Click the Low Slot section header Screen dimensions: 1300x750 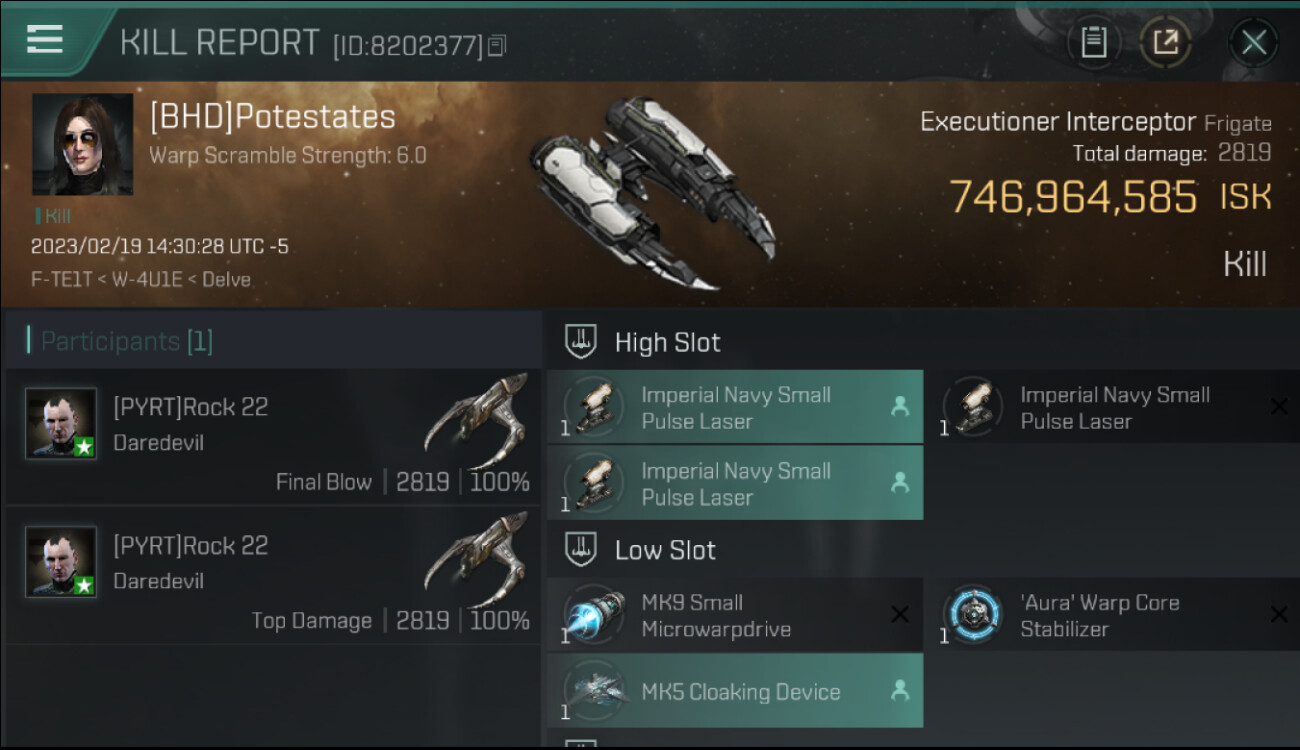pyautogui.click(x=665, y=550)
